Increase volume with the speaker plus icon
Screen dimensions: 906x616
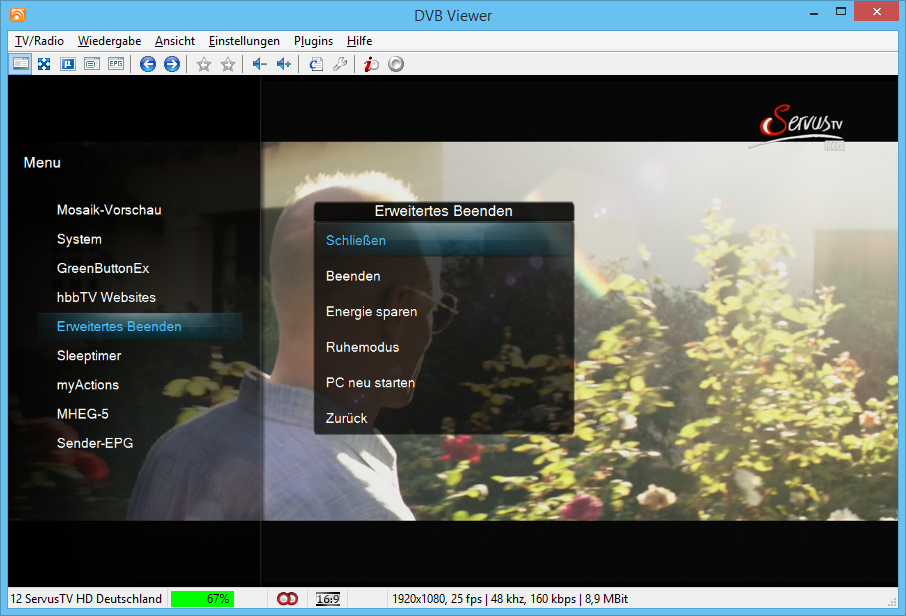pyautogui.click(x=284, y=64)
